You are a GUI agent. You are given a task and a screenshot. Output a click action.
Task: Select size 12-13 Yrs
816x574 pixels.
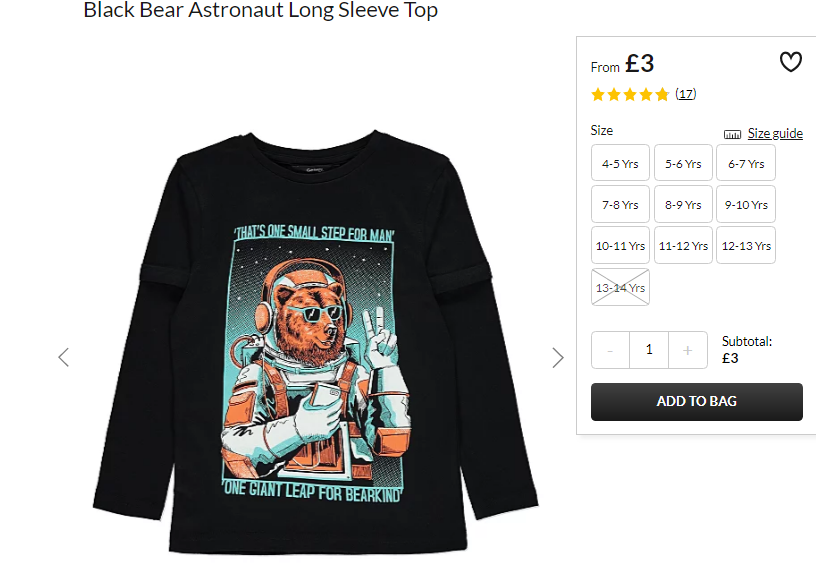click(x=746, y=245)
